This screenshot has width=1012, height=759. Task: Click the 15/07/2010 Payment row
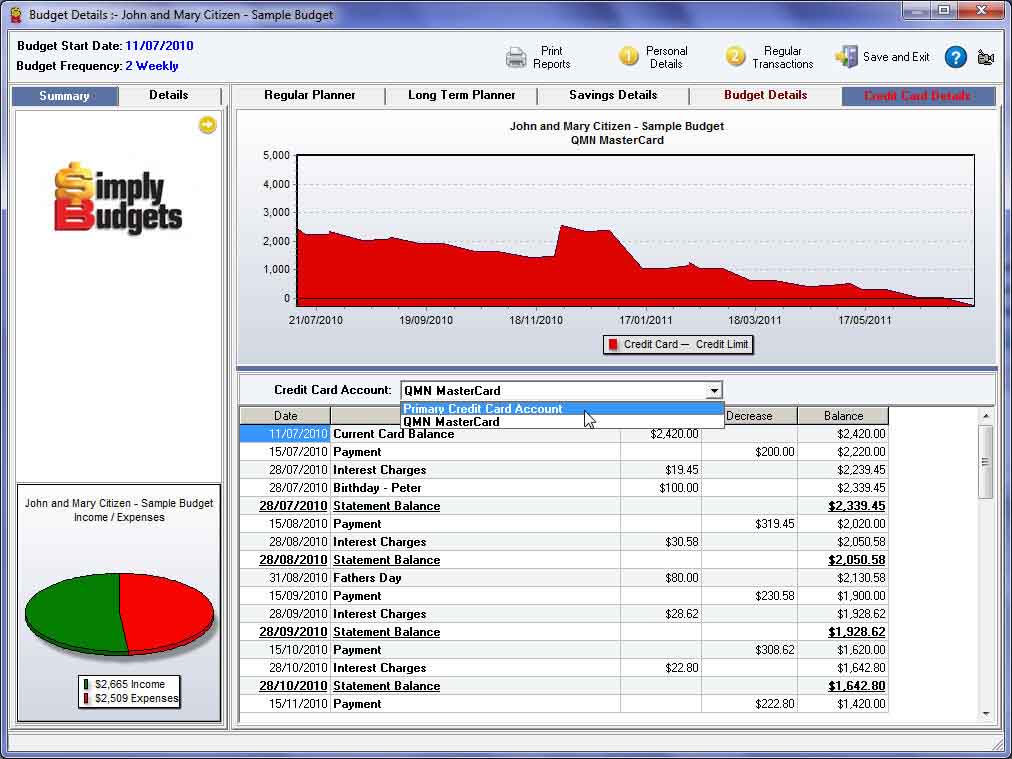(x=564, y=452)
